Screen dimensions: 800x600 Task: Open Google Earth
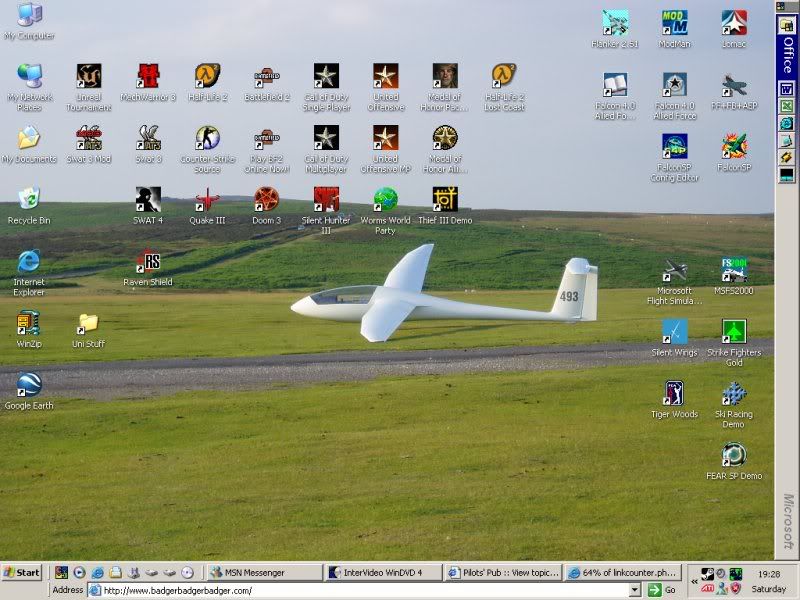28,385
